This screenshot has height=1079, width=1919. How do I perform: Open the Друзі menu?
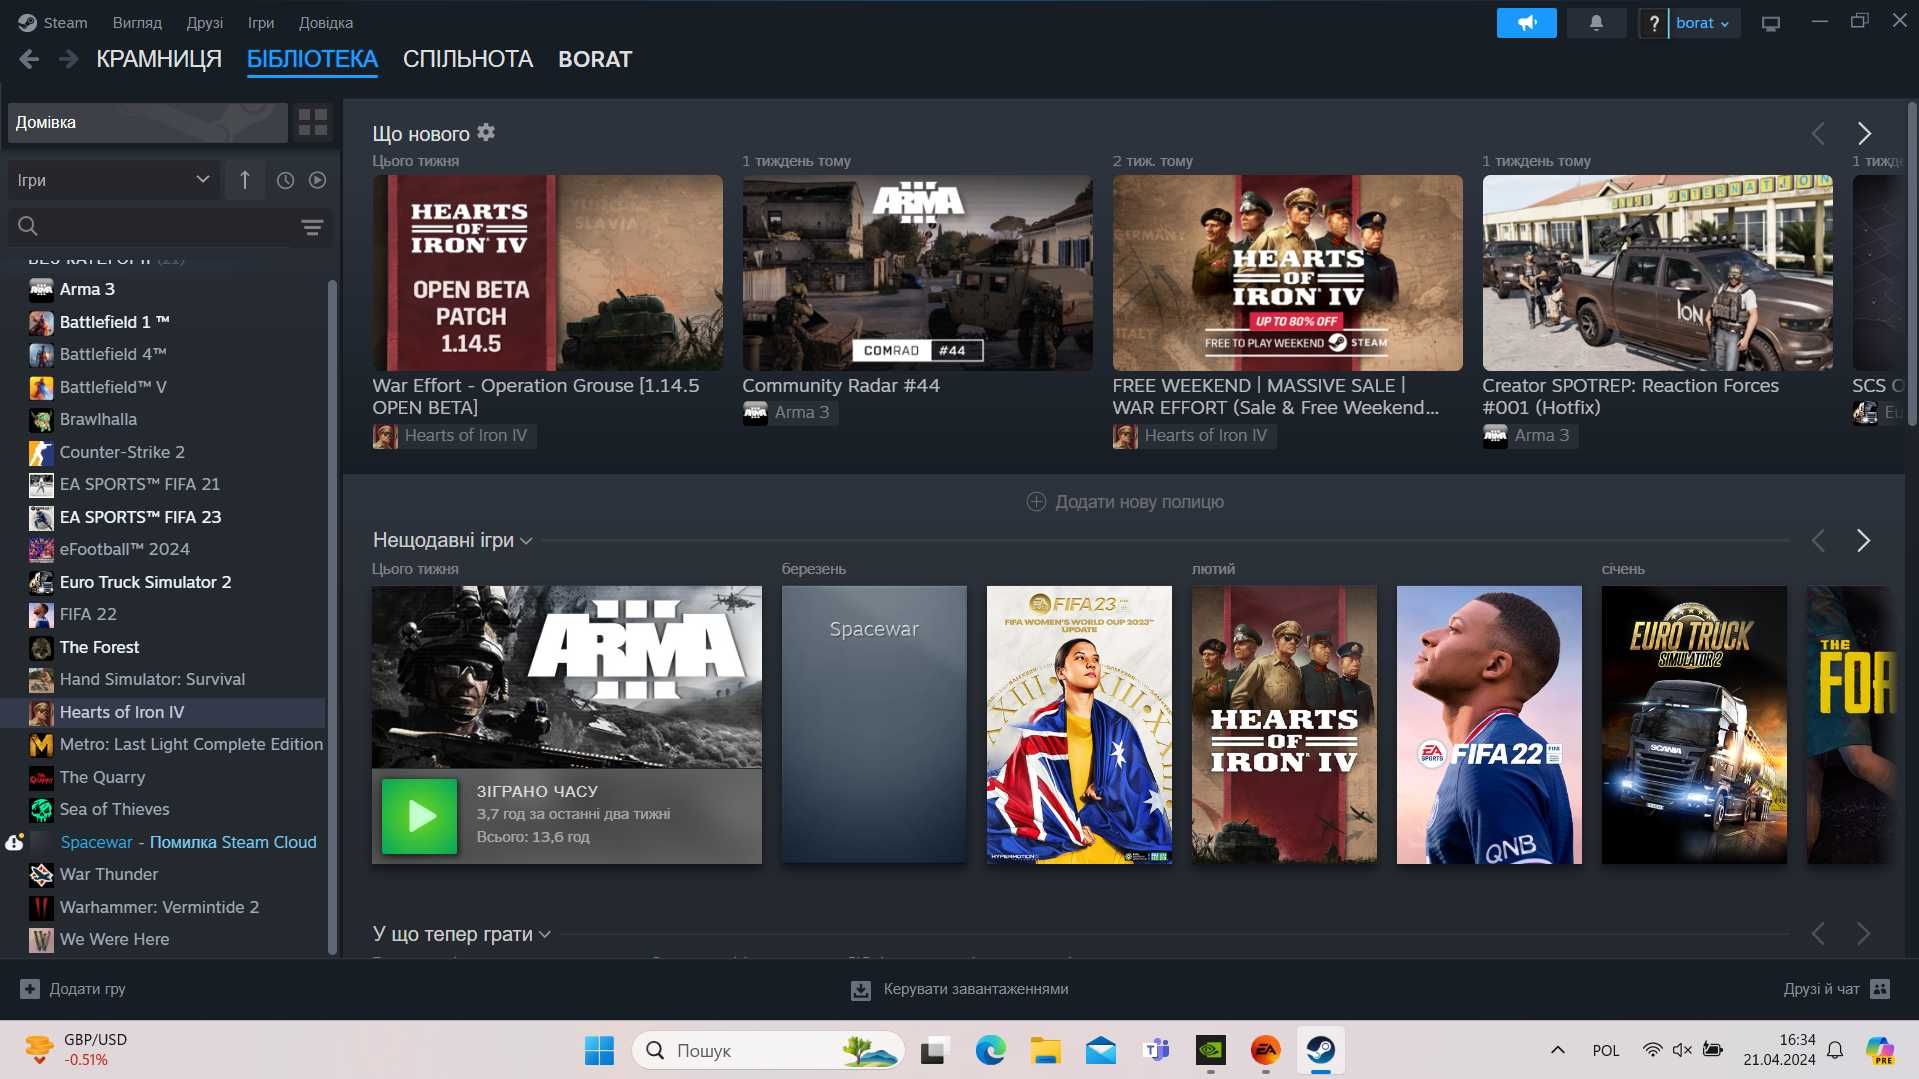(205, 23)
